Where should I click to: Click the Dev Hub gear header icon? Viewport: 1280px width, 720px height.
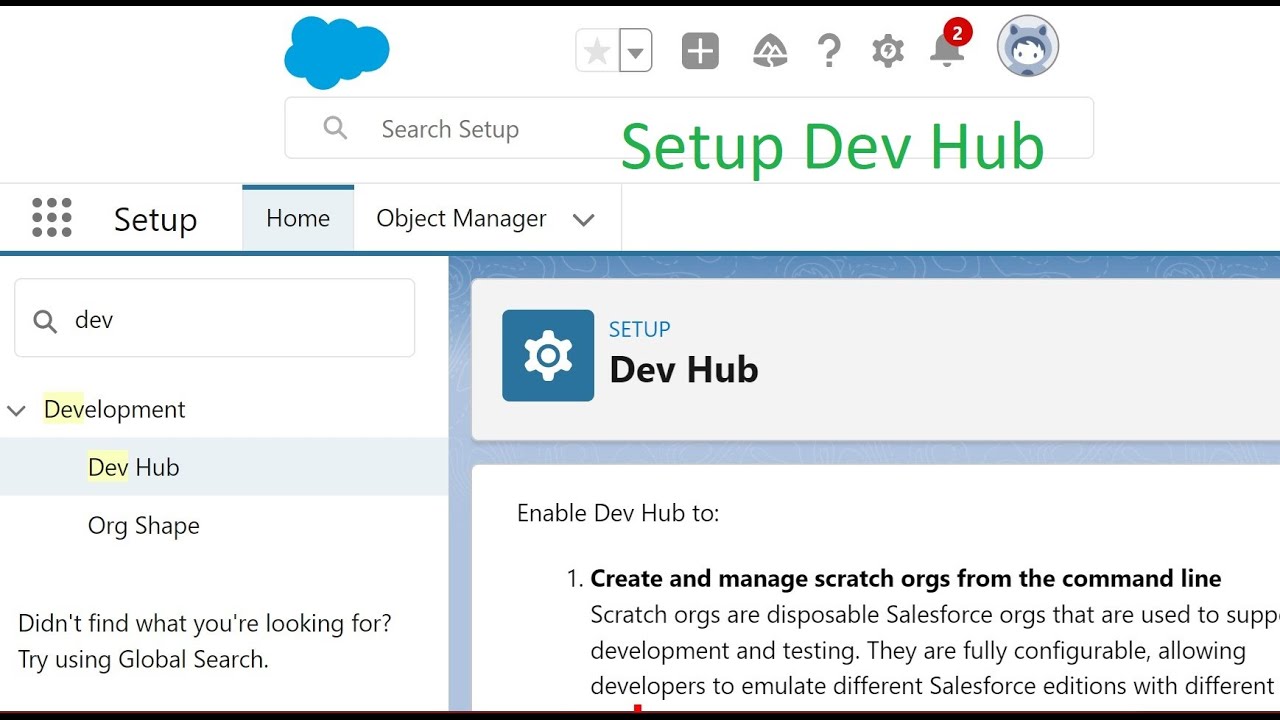click(548, 355)
